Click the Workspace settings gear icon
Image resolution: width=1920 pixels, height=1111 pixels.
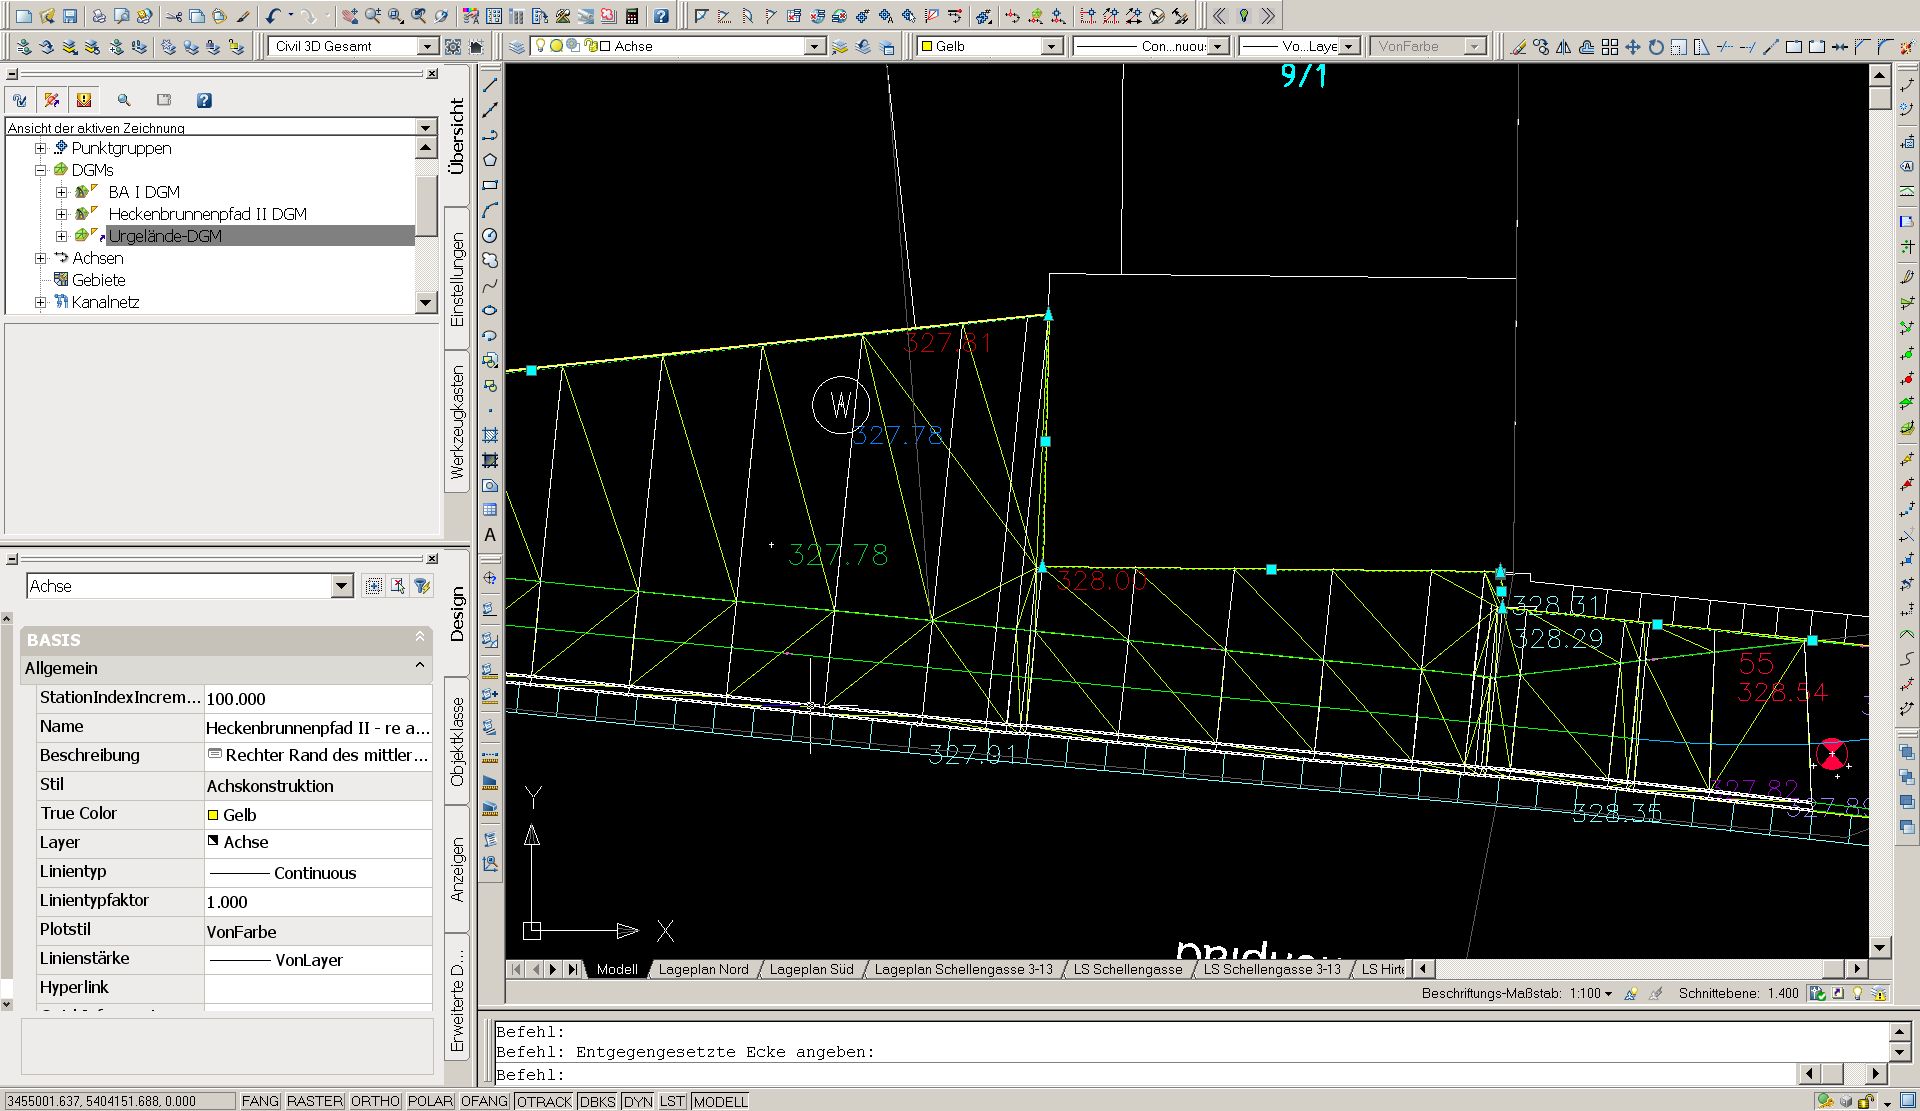[453, 46]
